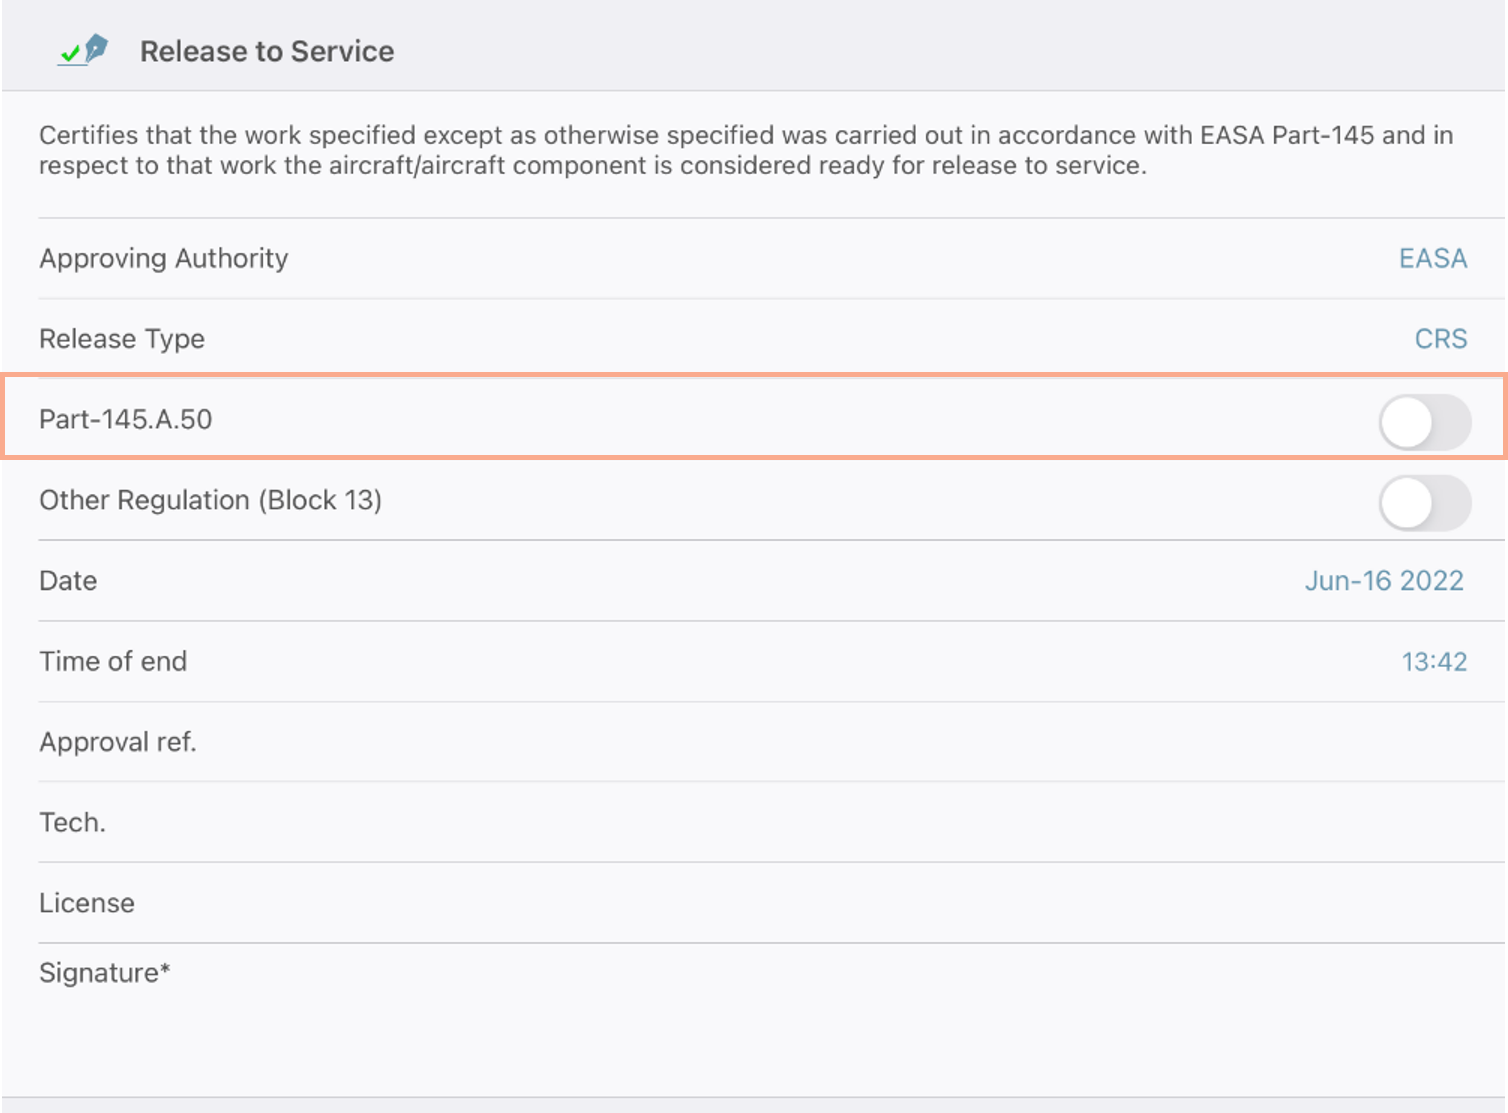Edit the 13:42 time of end value
This screenshot has height=1113, width=1508.
coord(1434,662)
